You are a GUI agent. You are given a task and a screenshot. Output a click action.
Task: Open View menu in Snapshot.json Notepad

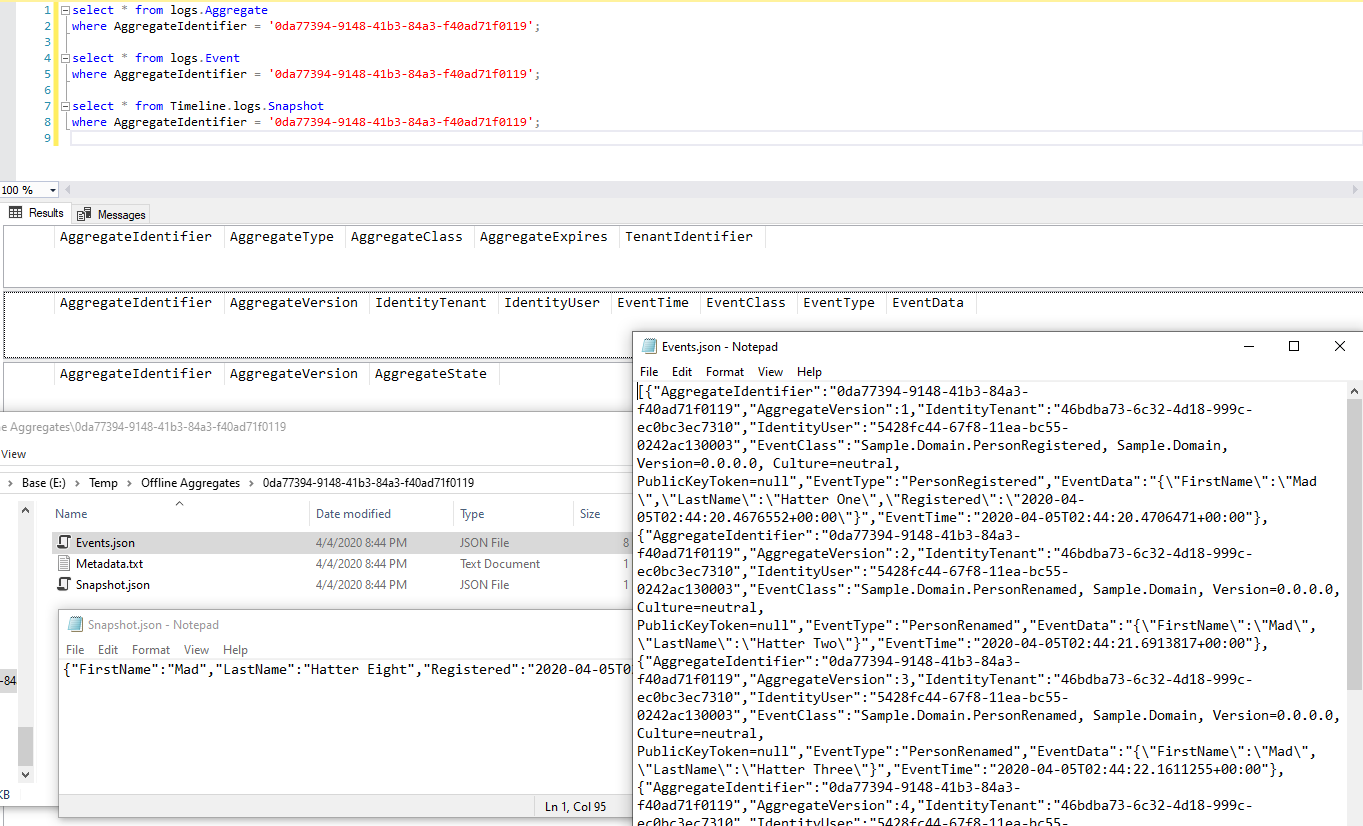point(196,650)
